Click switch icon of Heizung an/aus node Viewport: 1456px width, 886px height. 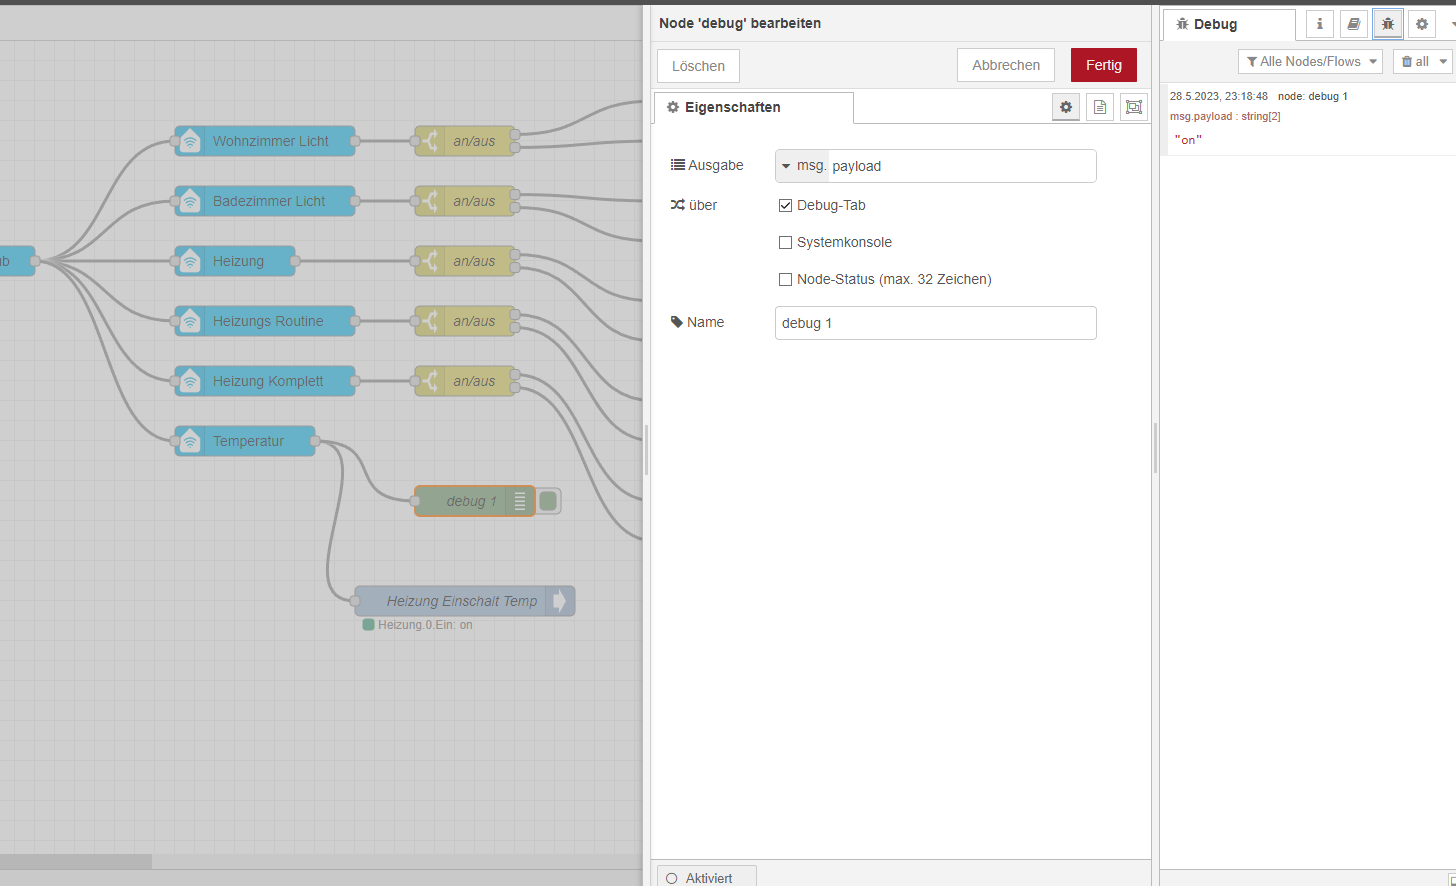click(x=430, y=261)
